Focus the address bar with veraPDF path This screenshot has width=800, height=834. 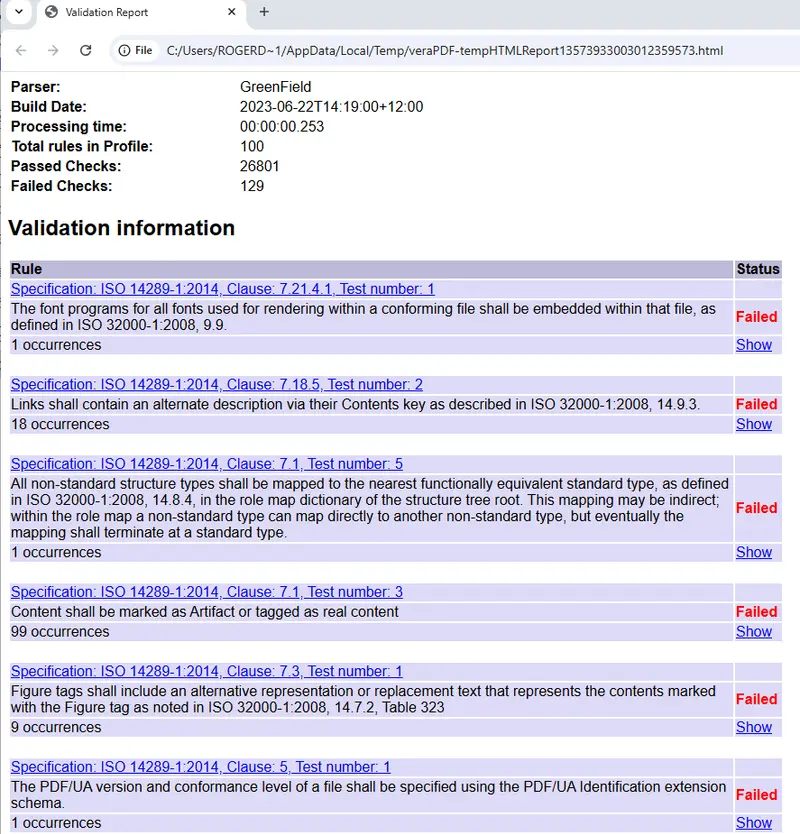445,51
